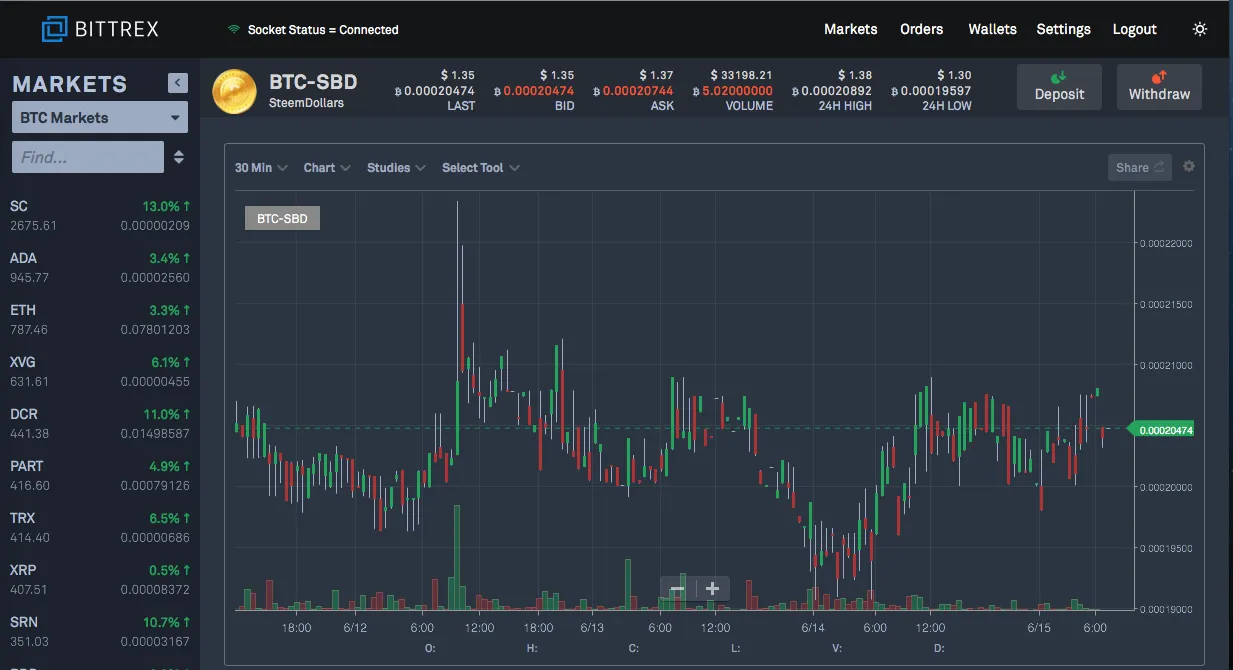Image resolution: width=1233 pixels, height=670 pixels.
Task: Select the SC market row
Action: (x=100, y=215)
